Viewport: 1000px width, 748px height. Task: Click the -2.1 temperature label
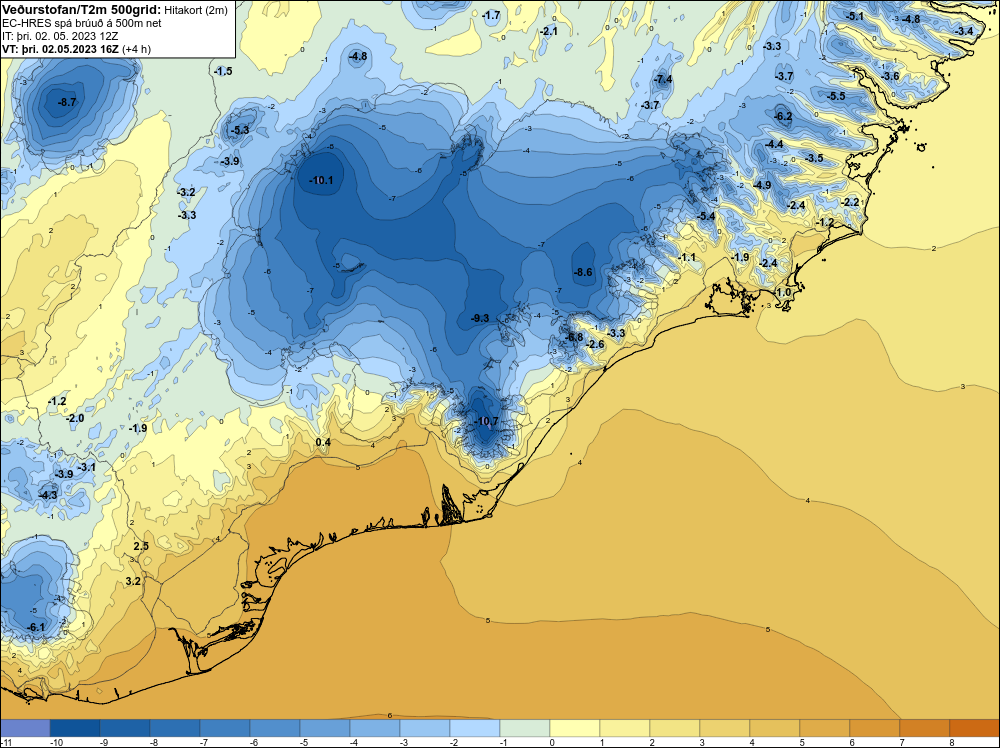(548, 31)
